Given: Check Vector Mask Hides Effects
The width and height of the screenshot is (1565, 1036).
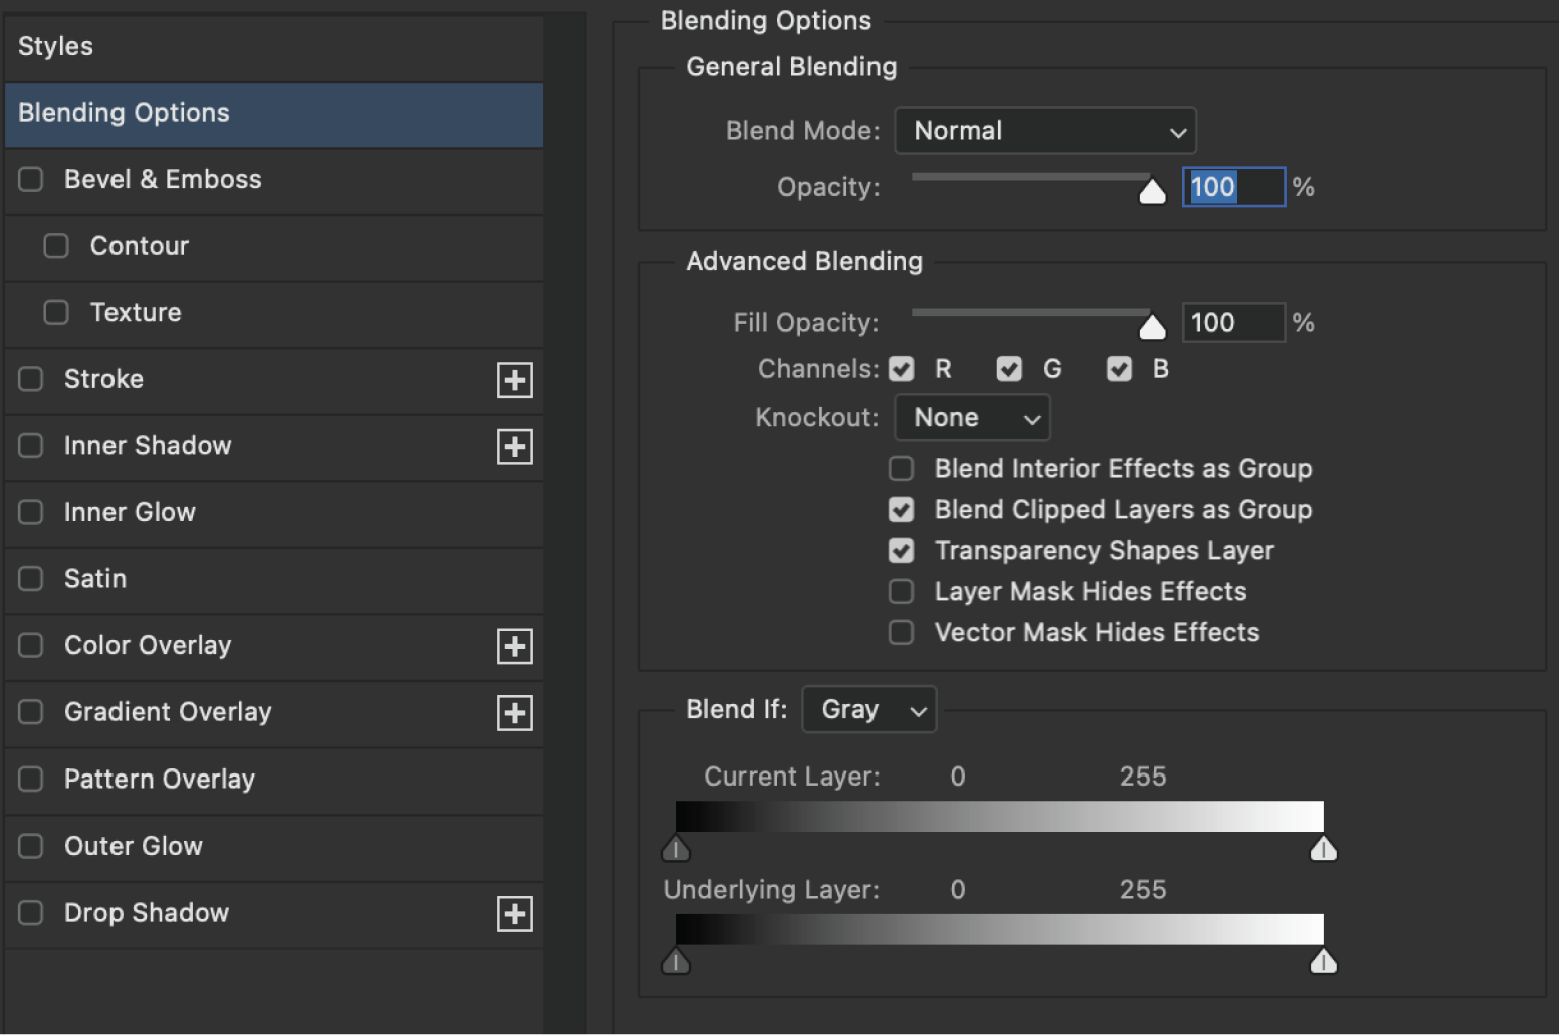Looking at the screenshot, I should click(902, 633).
